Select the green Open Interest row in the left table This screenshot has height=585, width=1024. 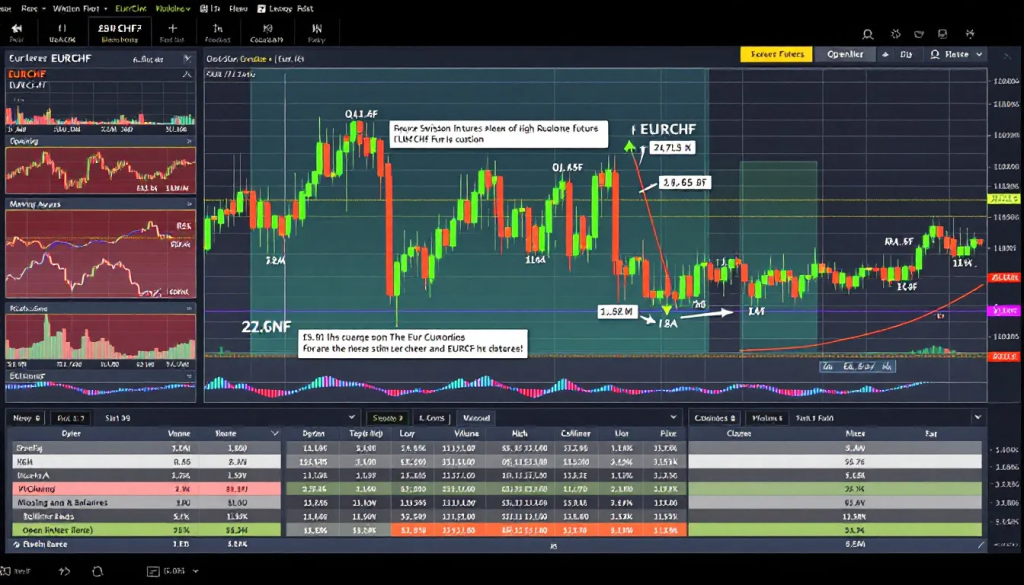pyautogui.click(x=146, y=530)
